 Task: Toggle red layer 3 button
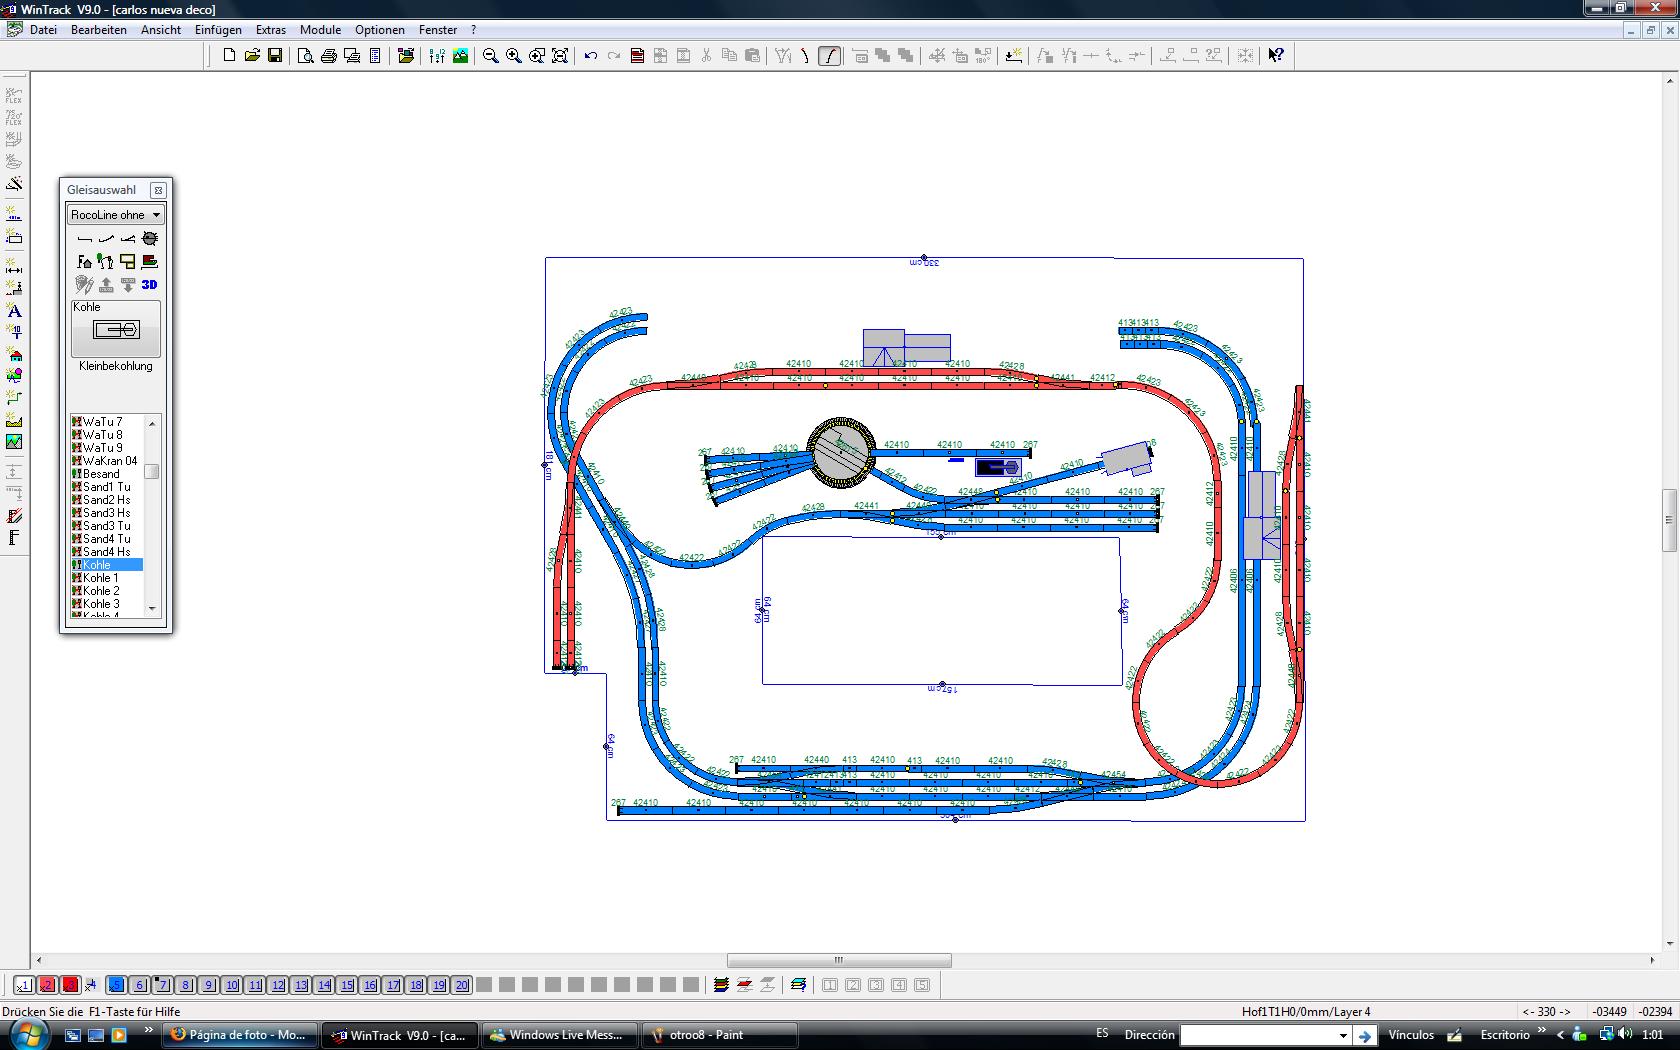tap(70, 985)
